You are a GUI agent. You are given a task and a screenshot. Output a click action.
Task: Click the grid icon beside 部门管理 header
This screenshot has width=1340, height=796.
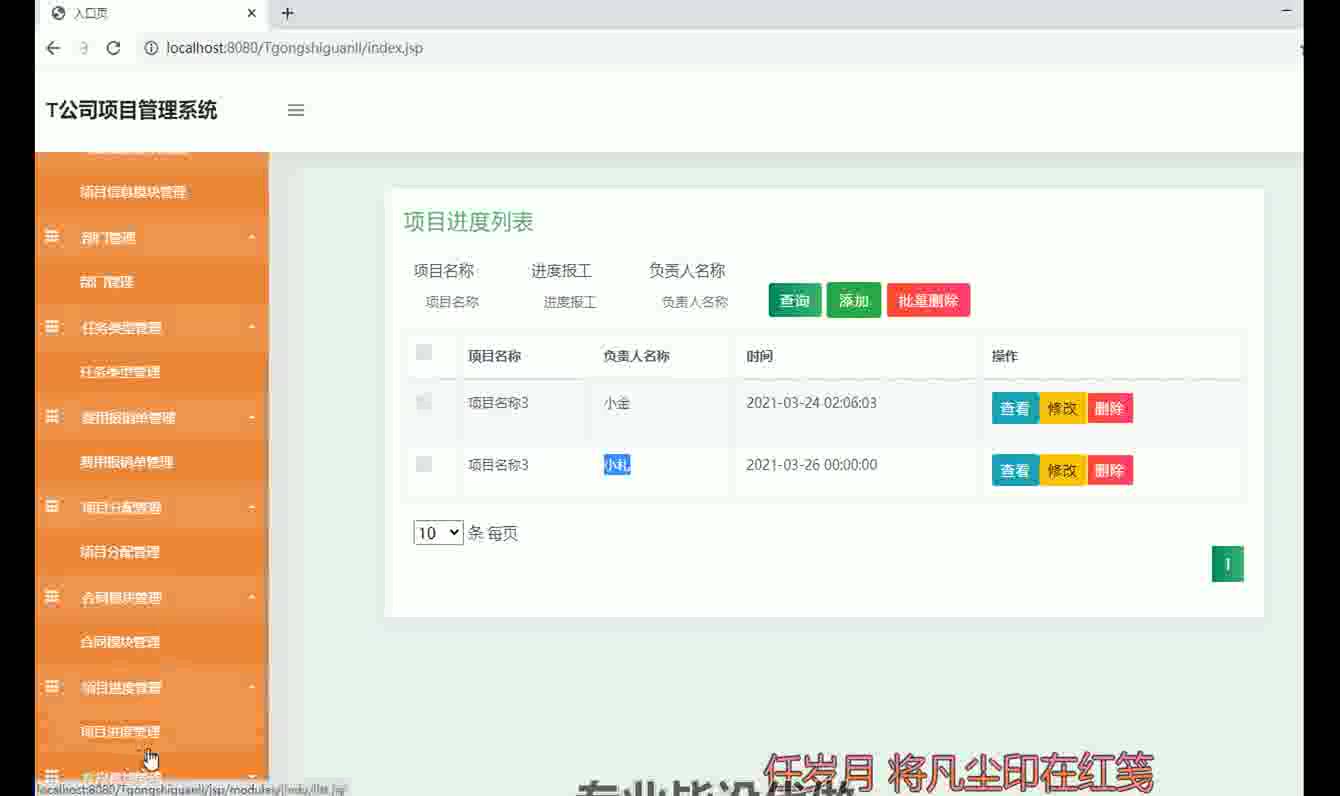[52, 236]
